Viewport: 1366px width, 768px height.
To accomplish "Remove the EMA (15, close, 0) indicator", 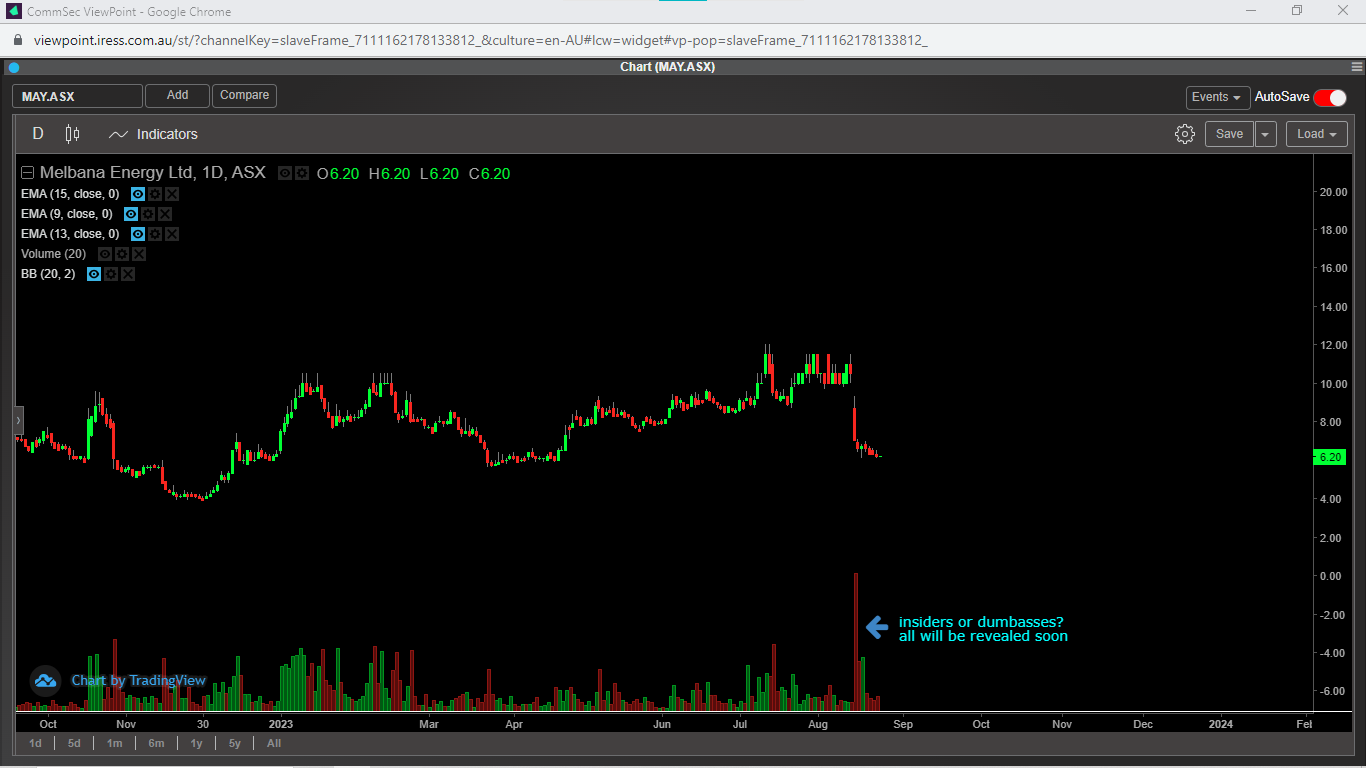I will click(x=172, y=194).
